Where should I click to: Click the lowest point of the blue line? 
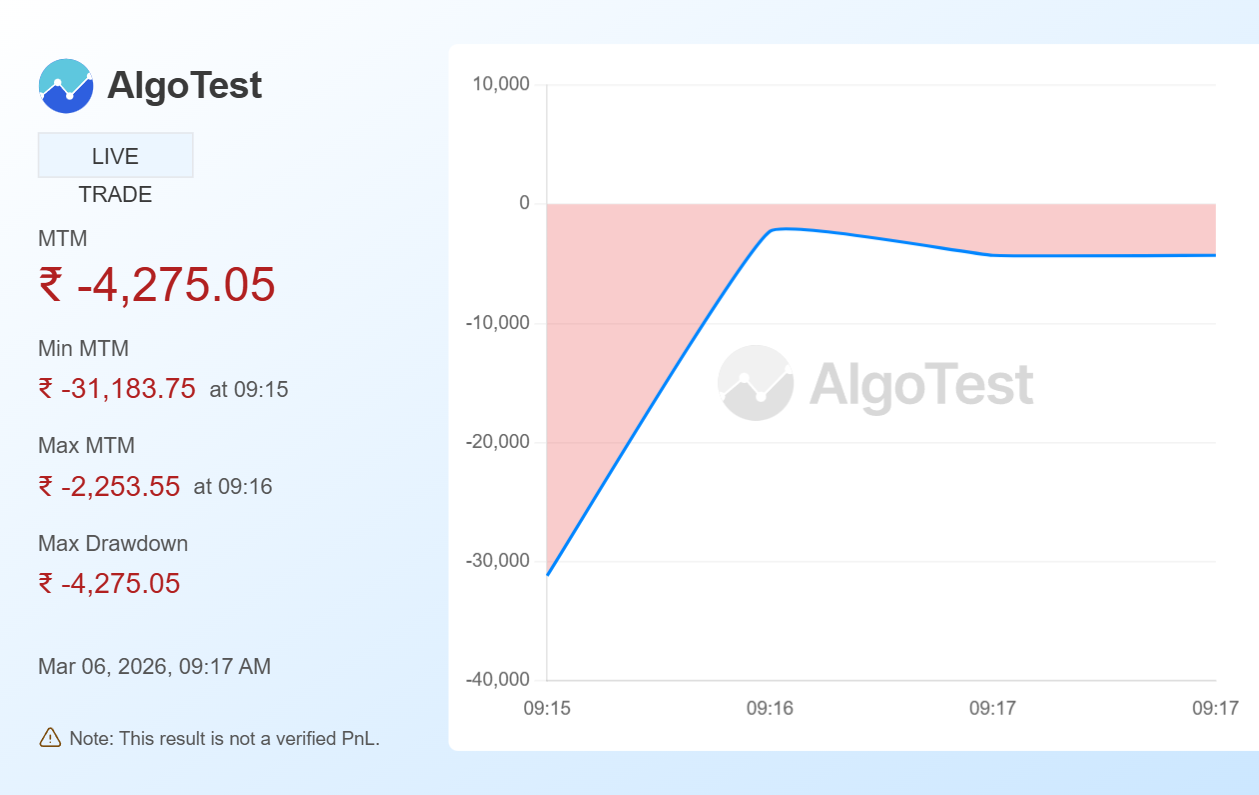[x=547, y=575]
